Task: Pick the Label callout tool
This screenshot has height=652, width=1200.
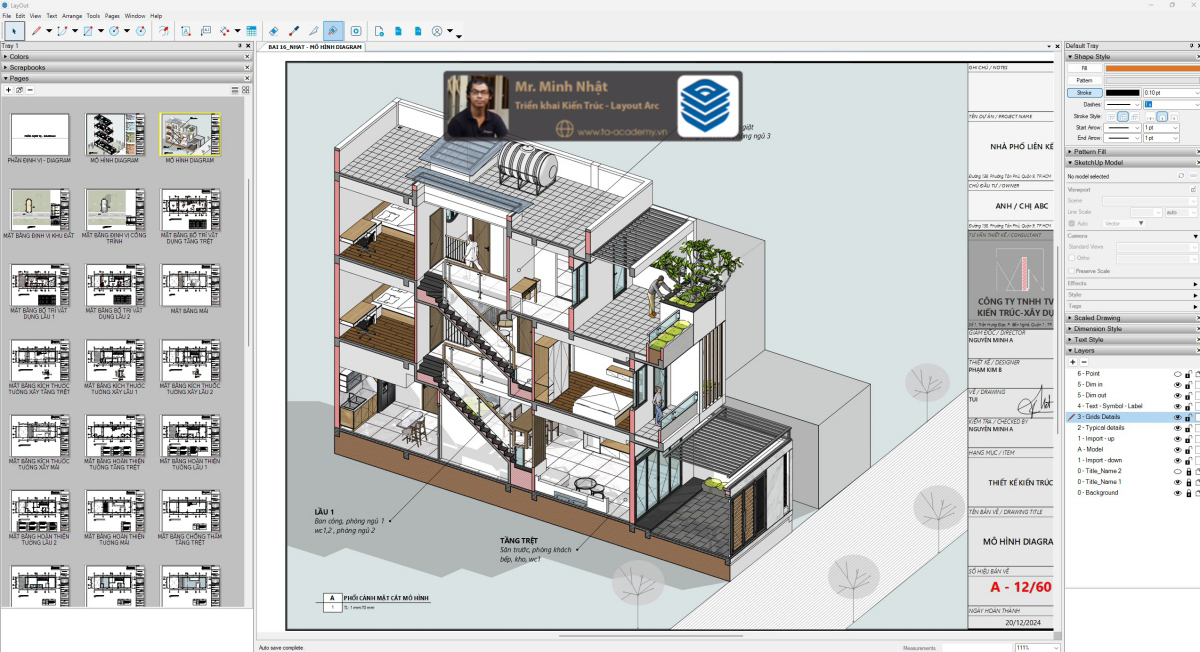Action: coord(206,31)
